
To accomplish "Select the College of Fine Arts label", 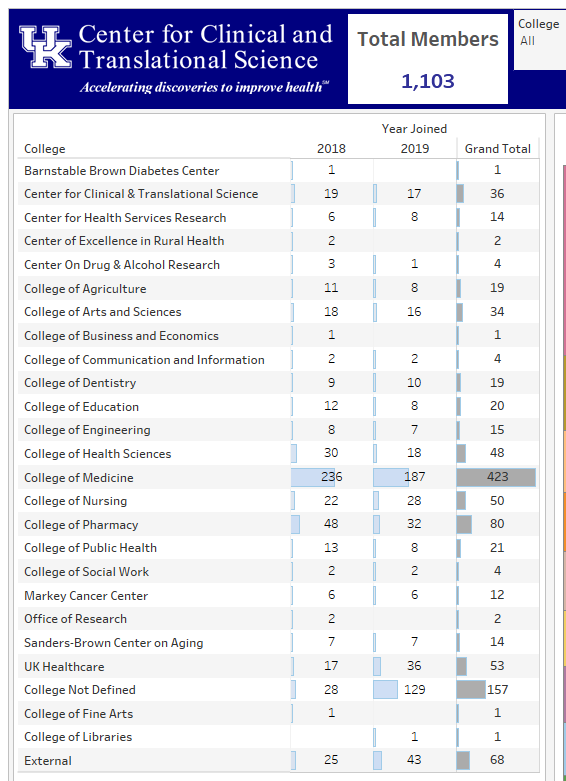I will point(78,714).
